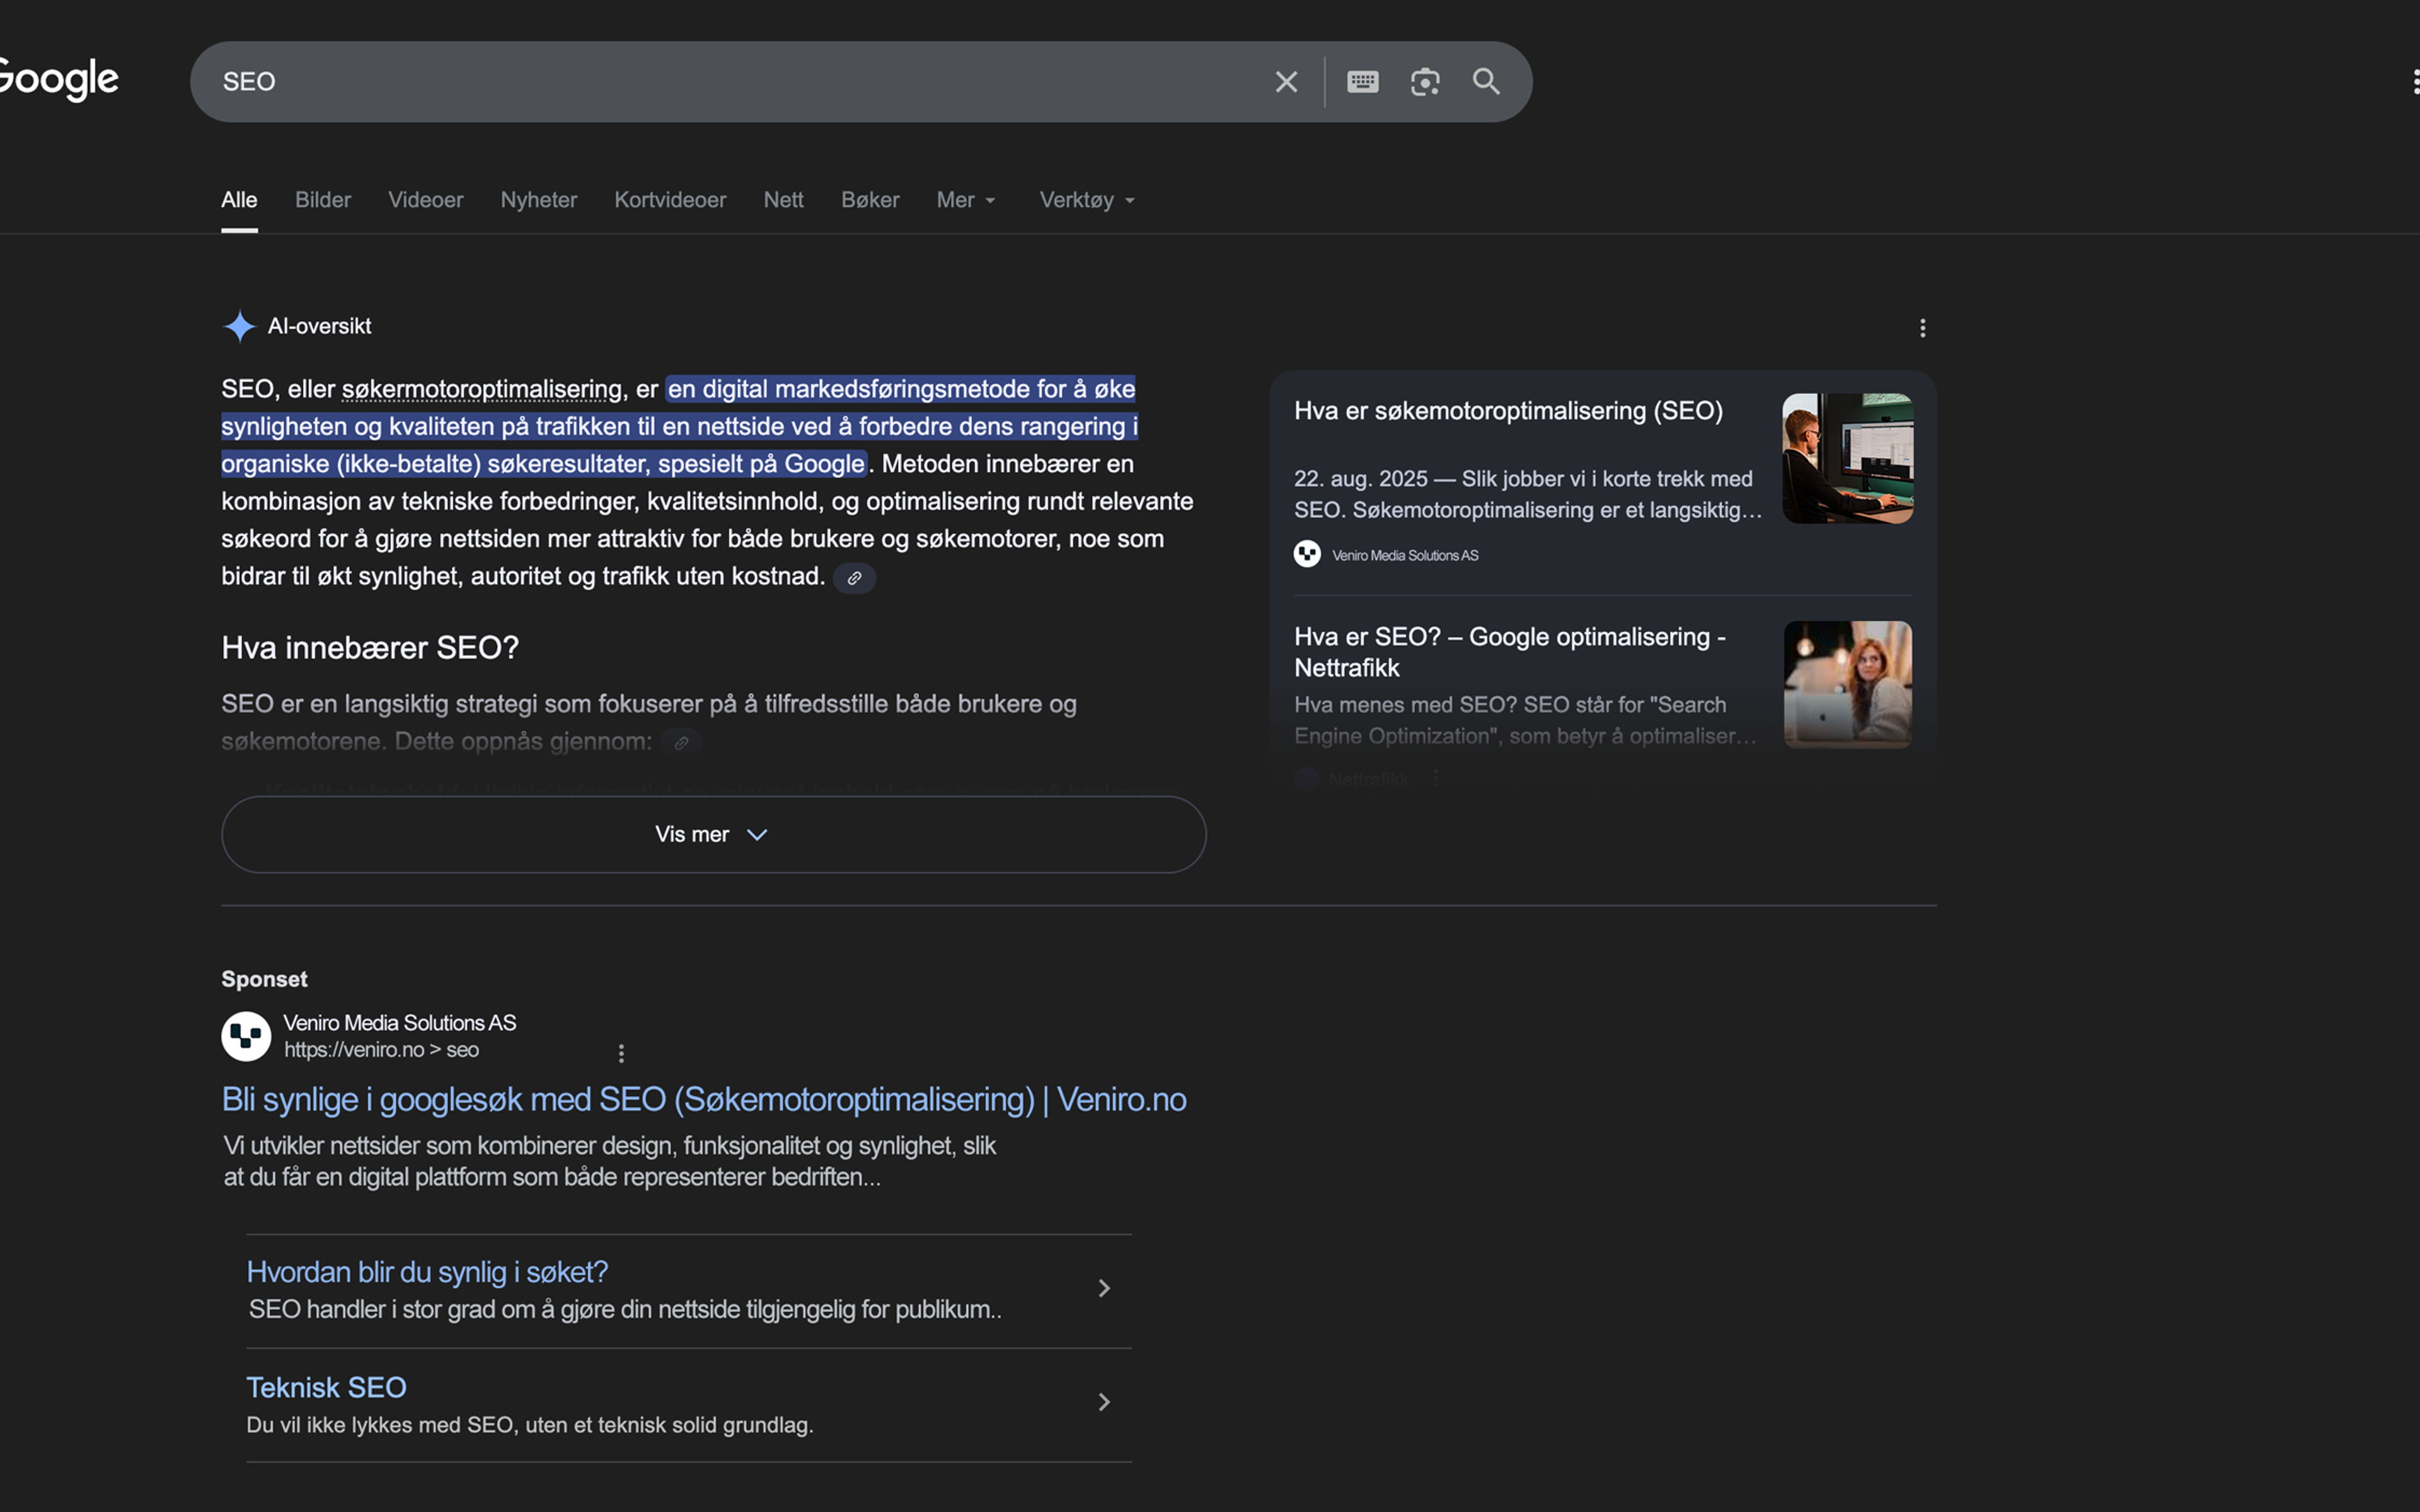Open the Teknisk SEO sitelink

326,1388
